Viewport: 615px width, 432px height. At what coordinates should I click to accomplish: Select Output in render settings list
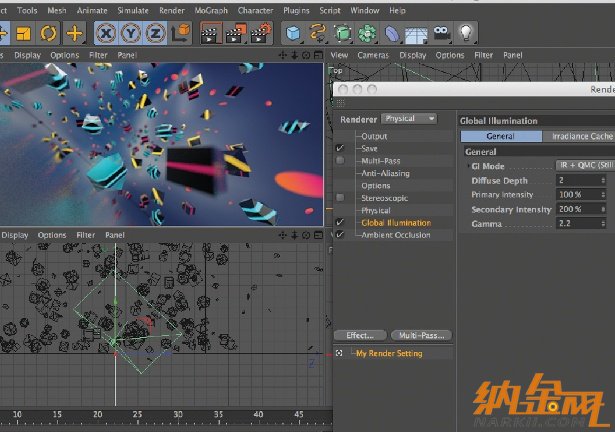point(374,136)
